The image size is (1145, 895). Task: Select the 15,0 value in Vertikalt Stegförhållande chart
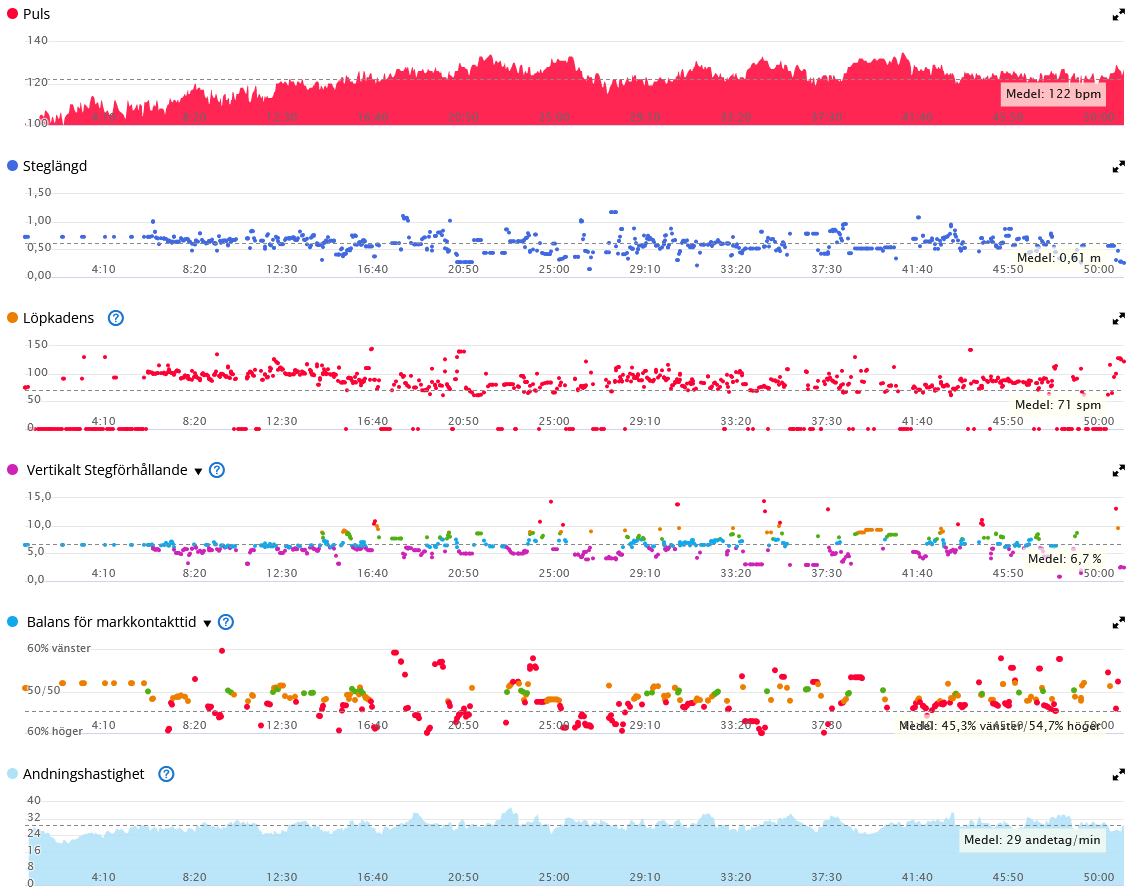tap(39, 496)
